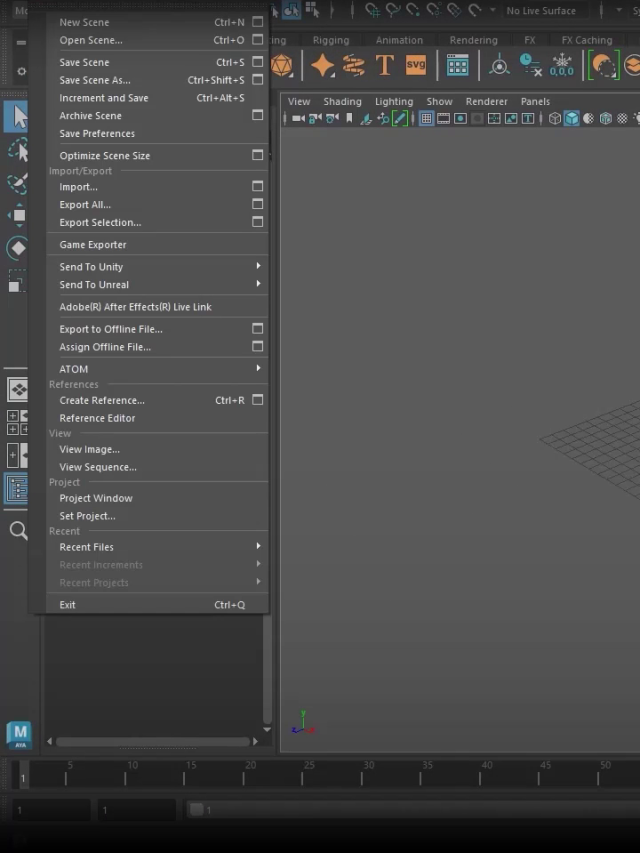Select the arrow Select tool
This screenshot has height=853, width=640.
(18, 119)
